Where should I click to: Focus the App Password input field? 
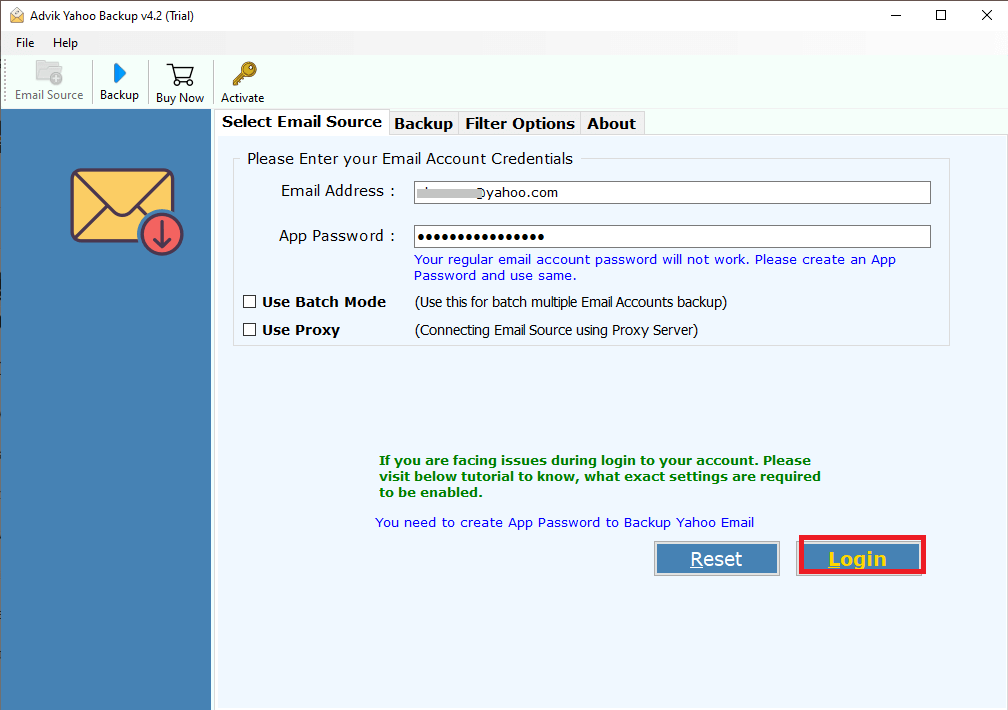(672, 236)
